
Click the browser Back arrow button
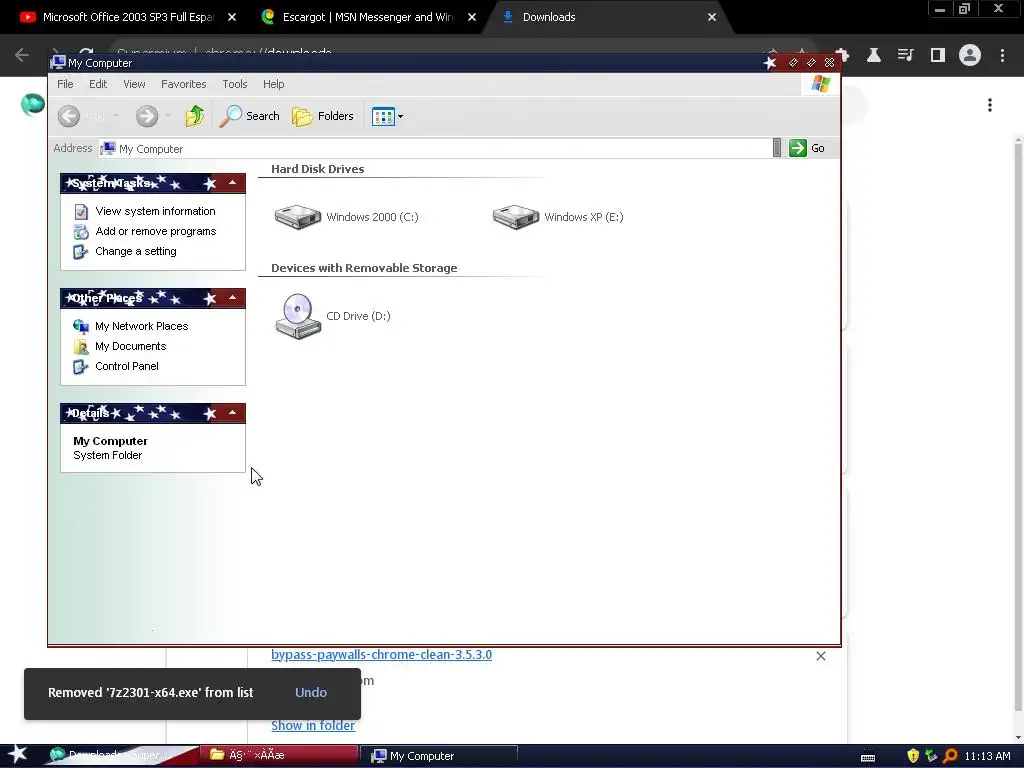tap(22, 56)
